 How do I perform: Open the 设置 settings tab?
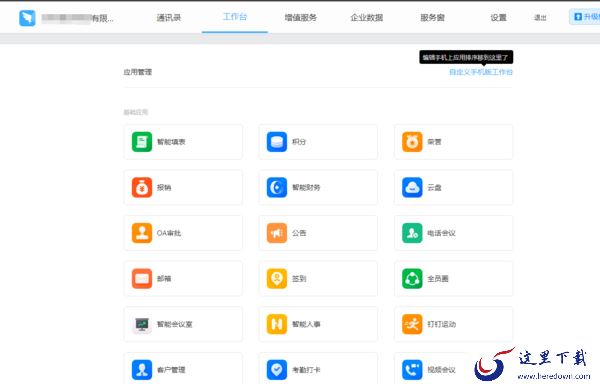[498, 18]
